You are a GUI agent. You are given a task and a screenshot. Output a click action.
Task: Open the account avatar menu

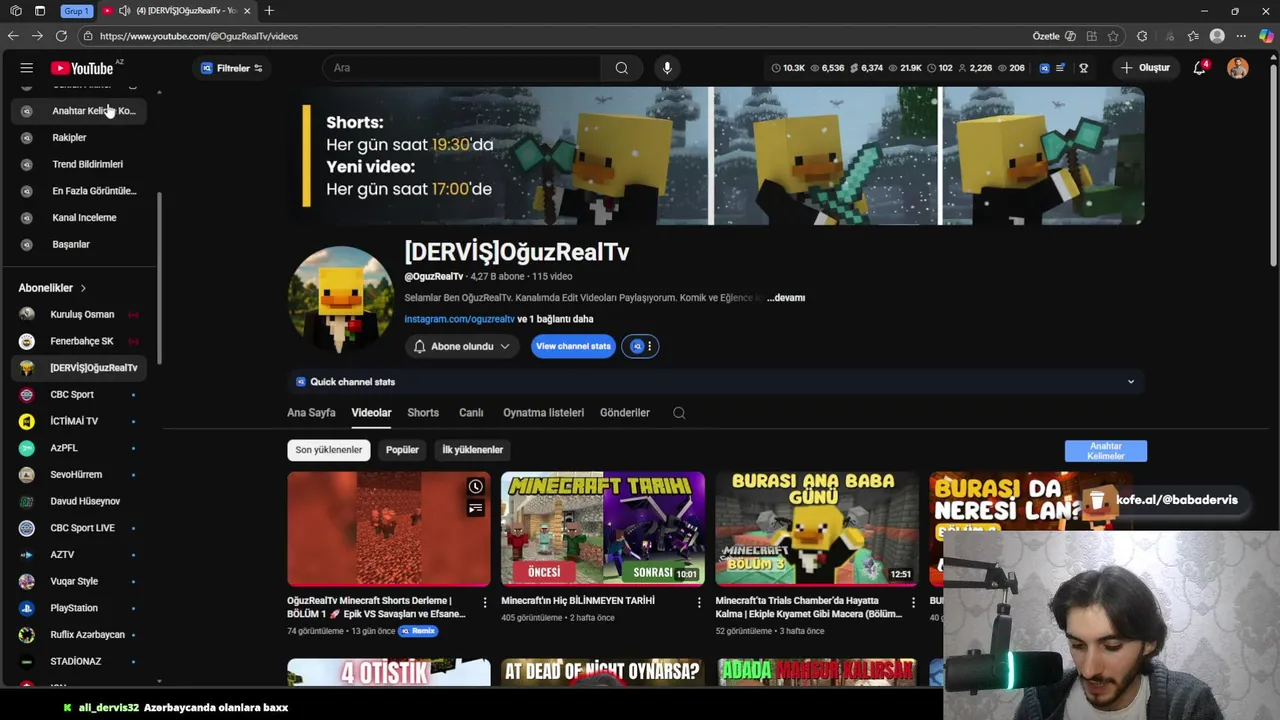click(x=1238, y=68)
